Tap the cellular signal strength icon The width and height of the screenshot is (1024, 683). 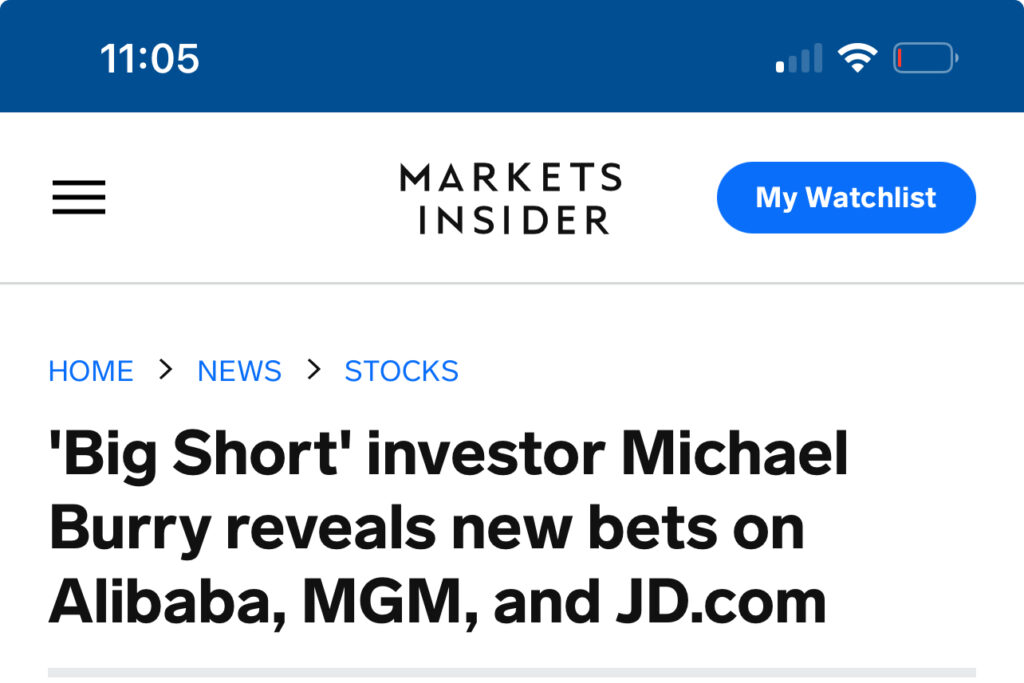(x=798, y=59)
